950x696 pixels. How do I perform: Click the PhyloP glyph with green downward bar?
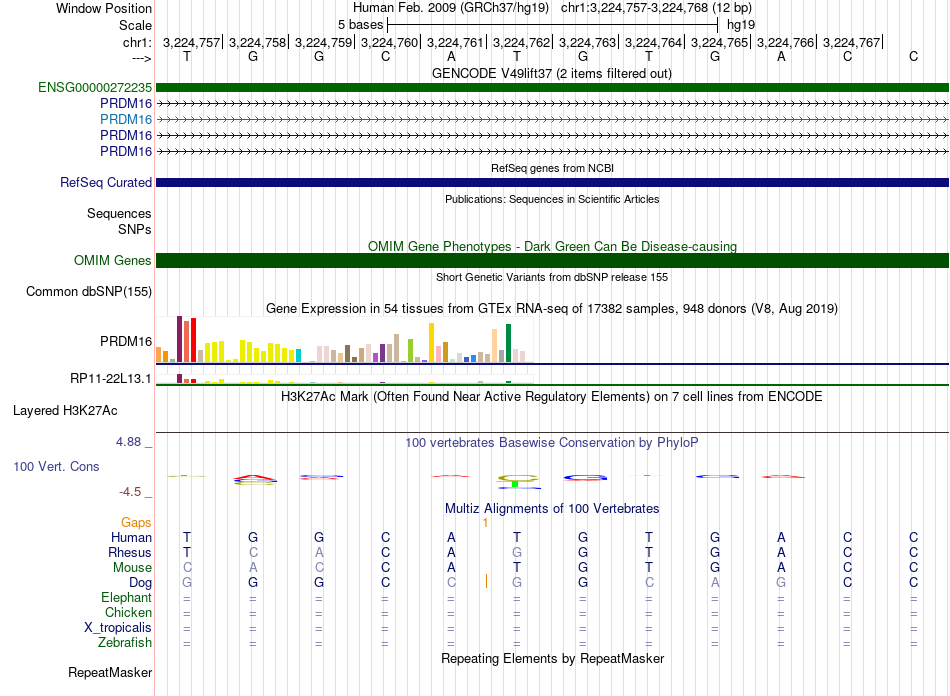pos(517,481)
